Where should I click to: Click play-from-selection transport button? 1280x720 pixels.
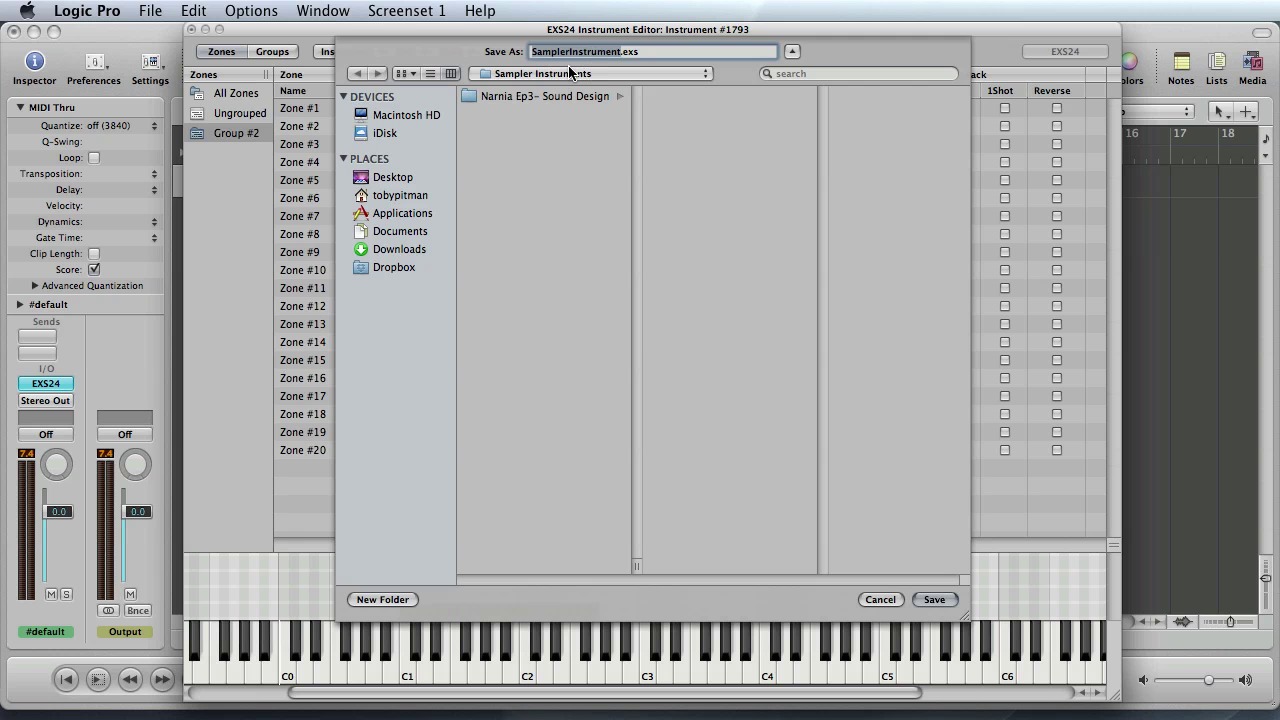[x=98, y=679]
